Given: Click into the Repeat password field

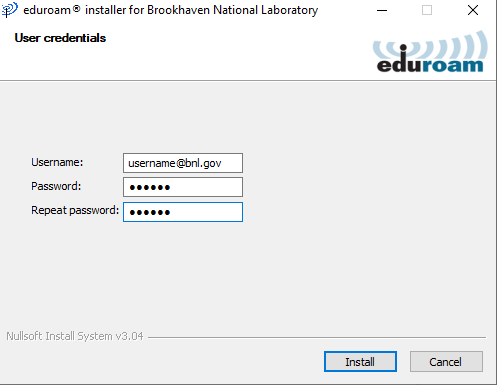Looking at the screenshot, I should (x=183, y=212).
